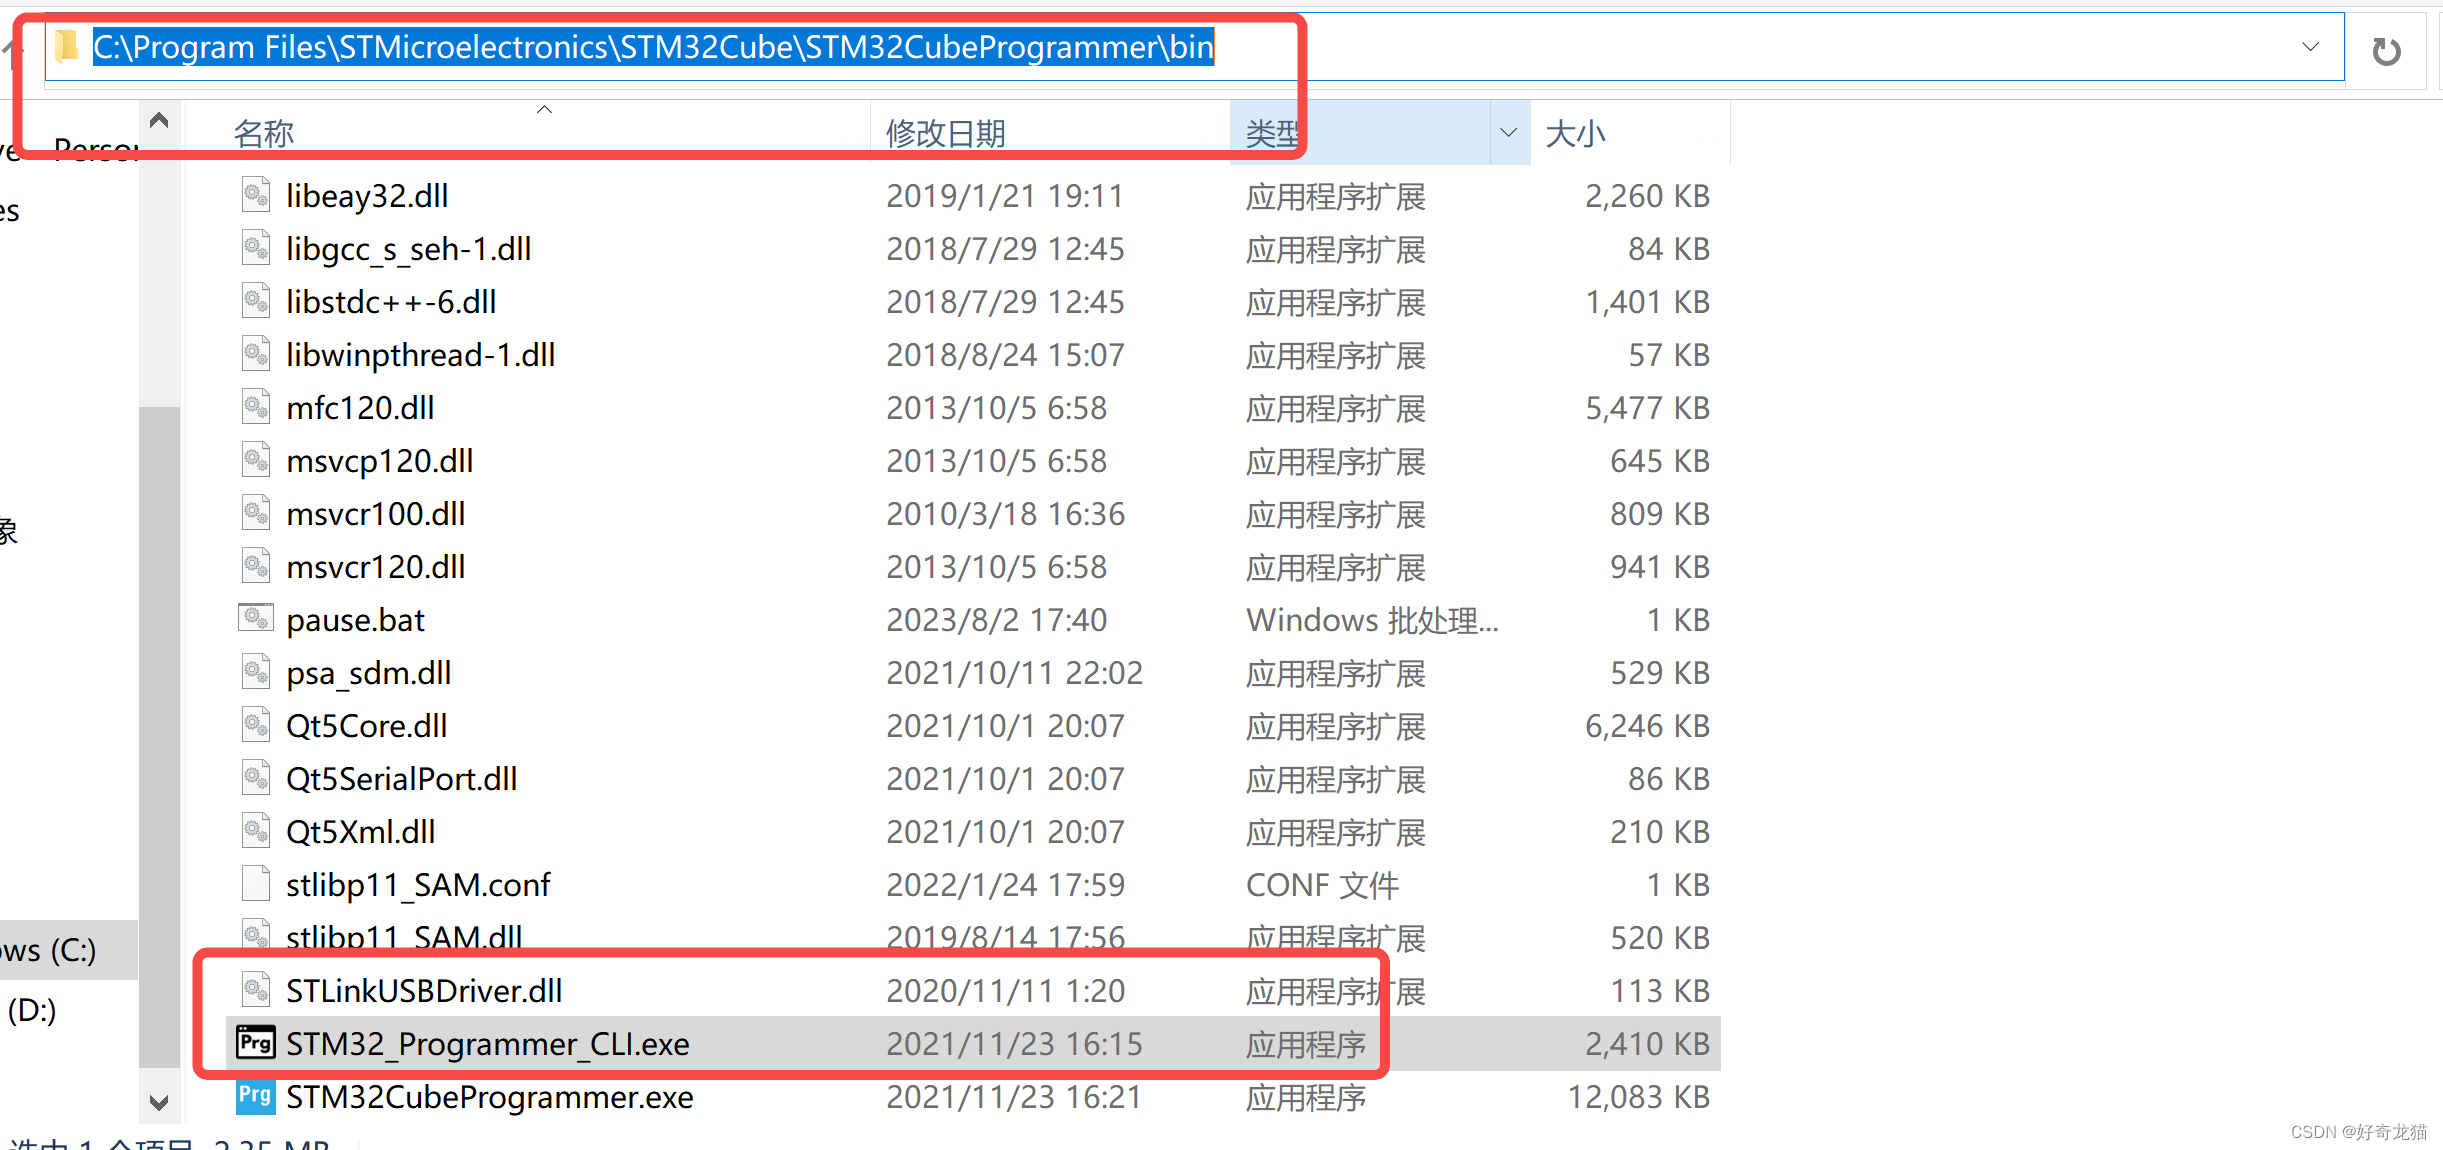
Task: Click the size 6,246 KB of Qt5Core.dll
Action: click(1648, 726)
